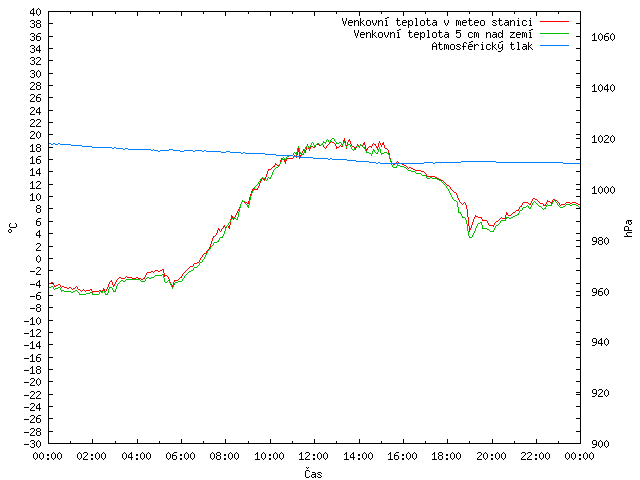Click the 920 pressure axis label
640x480 pixels.
click(x=600, y=393)
